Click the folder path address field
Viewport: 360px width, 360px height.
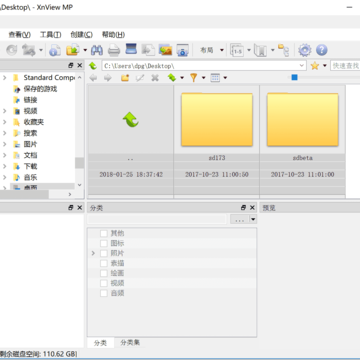tap(204, 66)
